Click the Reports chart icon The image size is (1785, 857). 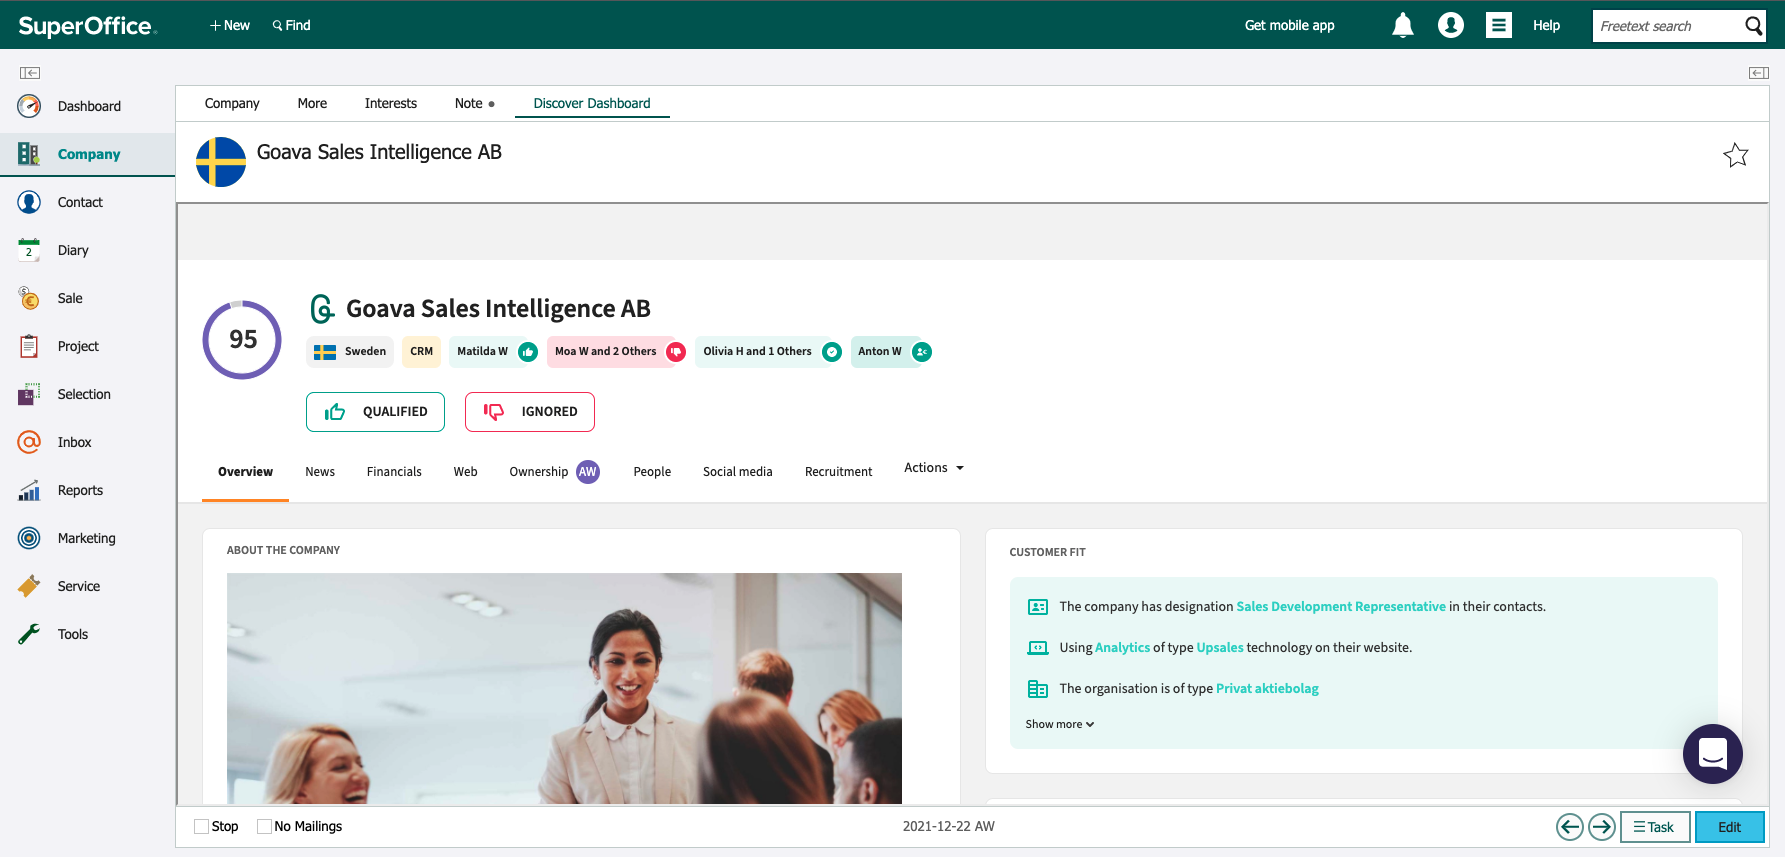pyautogui.click(x=29, y=490)
